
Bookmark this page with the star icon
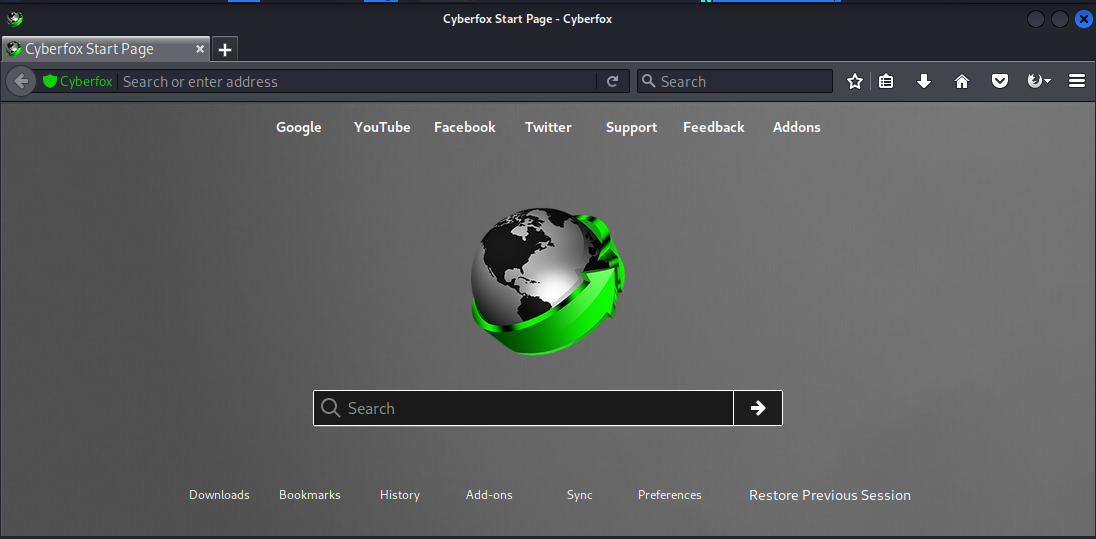click(854, 82)
